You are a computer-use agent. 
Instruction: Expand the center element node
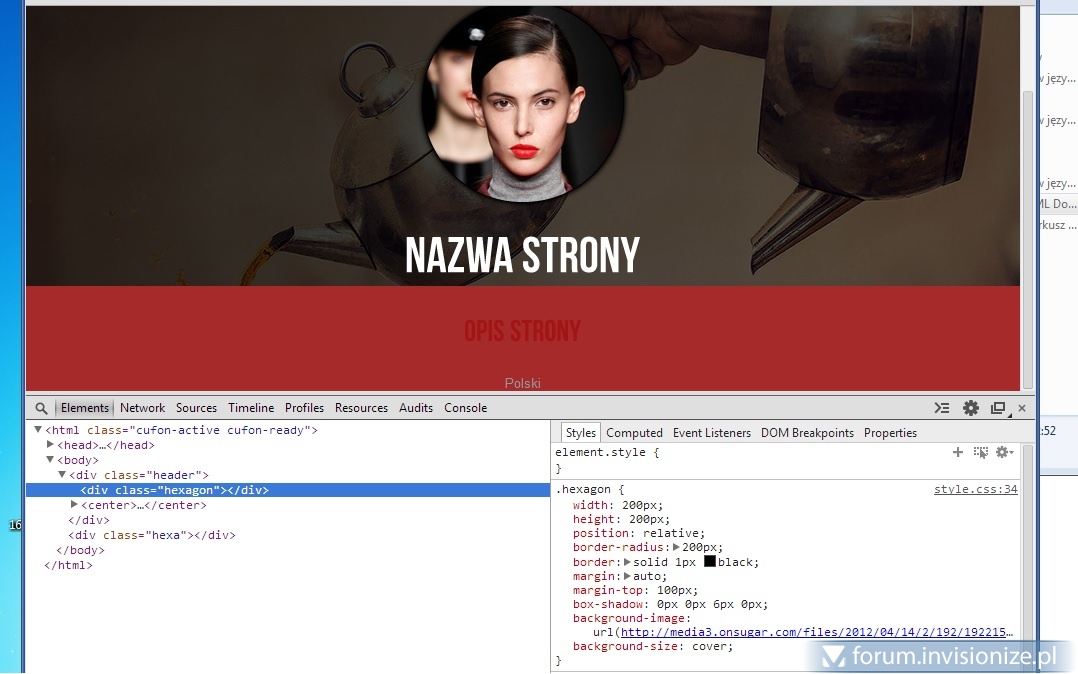(x=74, y=505)
